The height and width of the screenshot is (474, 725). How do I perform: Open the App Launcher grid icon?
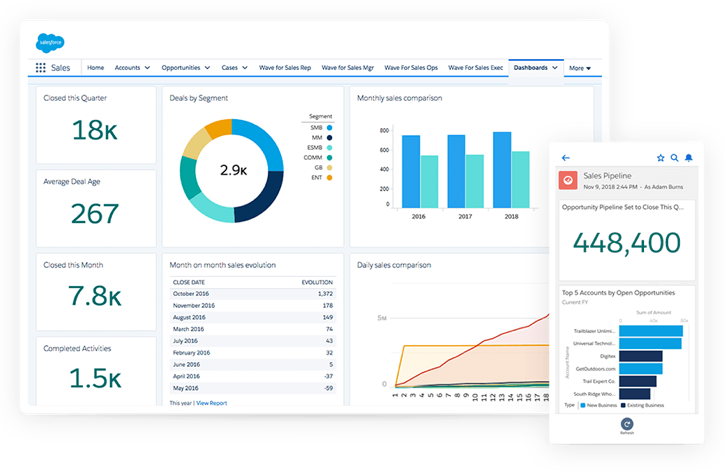tap(40, 68)
